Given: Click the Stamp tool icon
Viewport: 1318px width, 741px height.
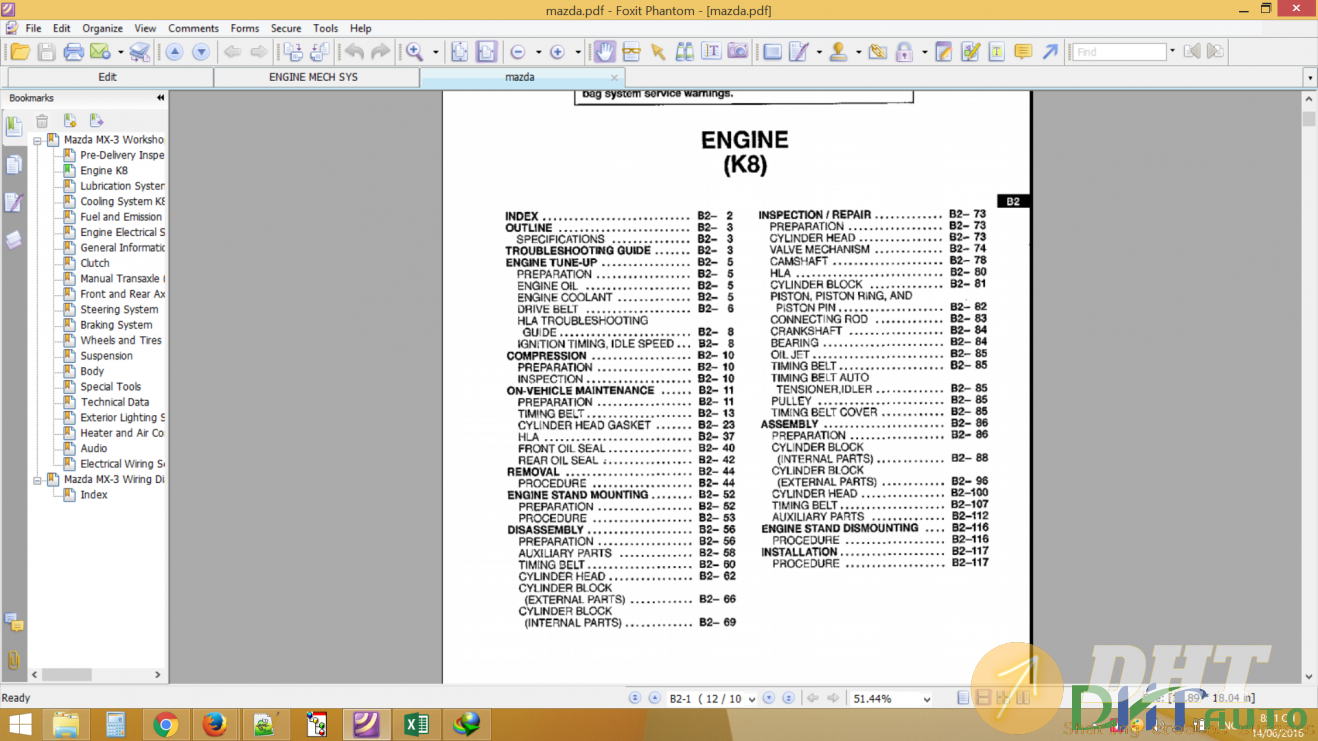Looking at the screenshot, I should [838, 52].
